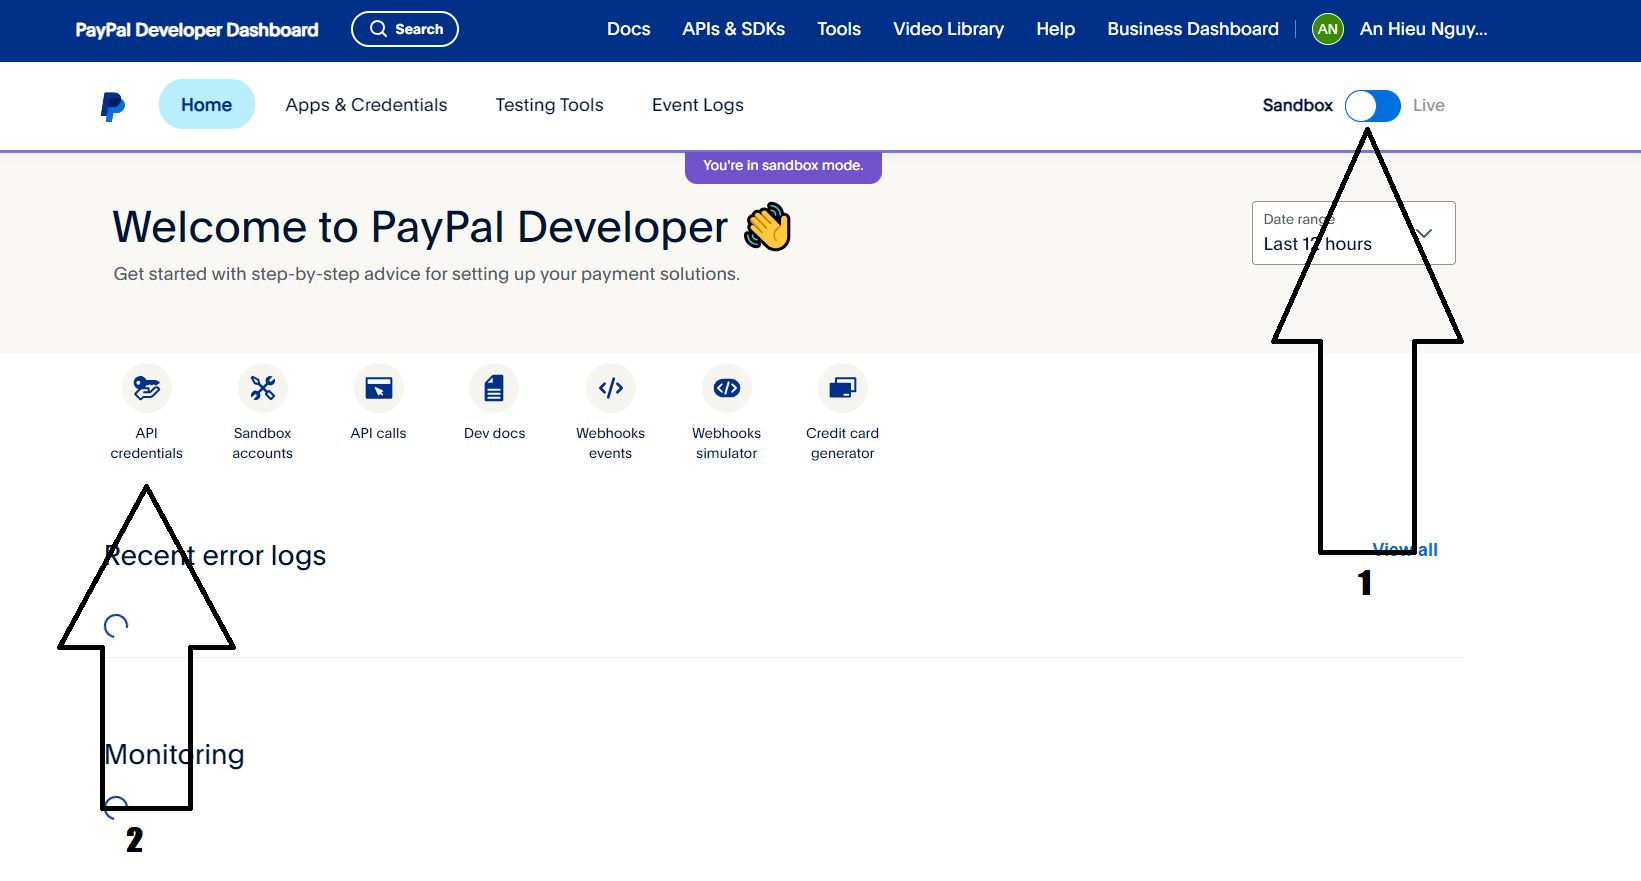Open the Webhooks simulator icon
Viewport: 1641px width, 881px height.
(x=727, y=388)
